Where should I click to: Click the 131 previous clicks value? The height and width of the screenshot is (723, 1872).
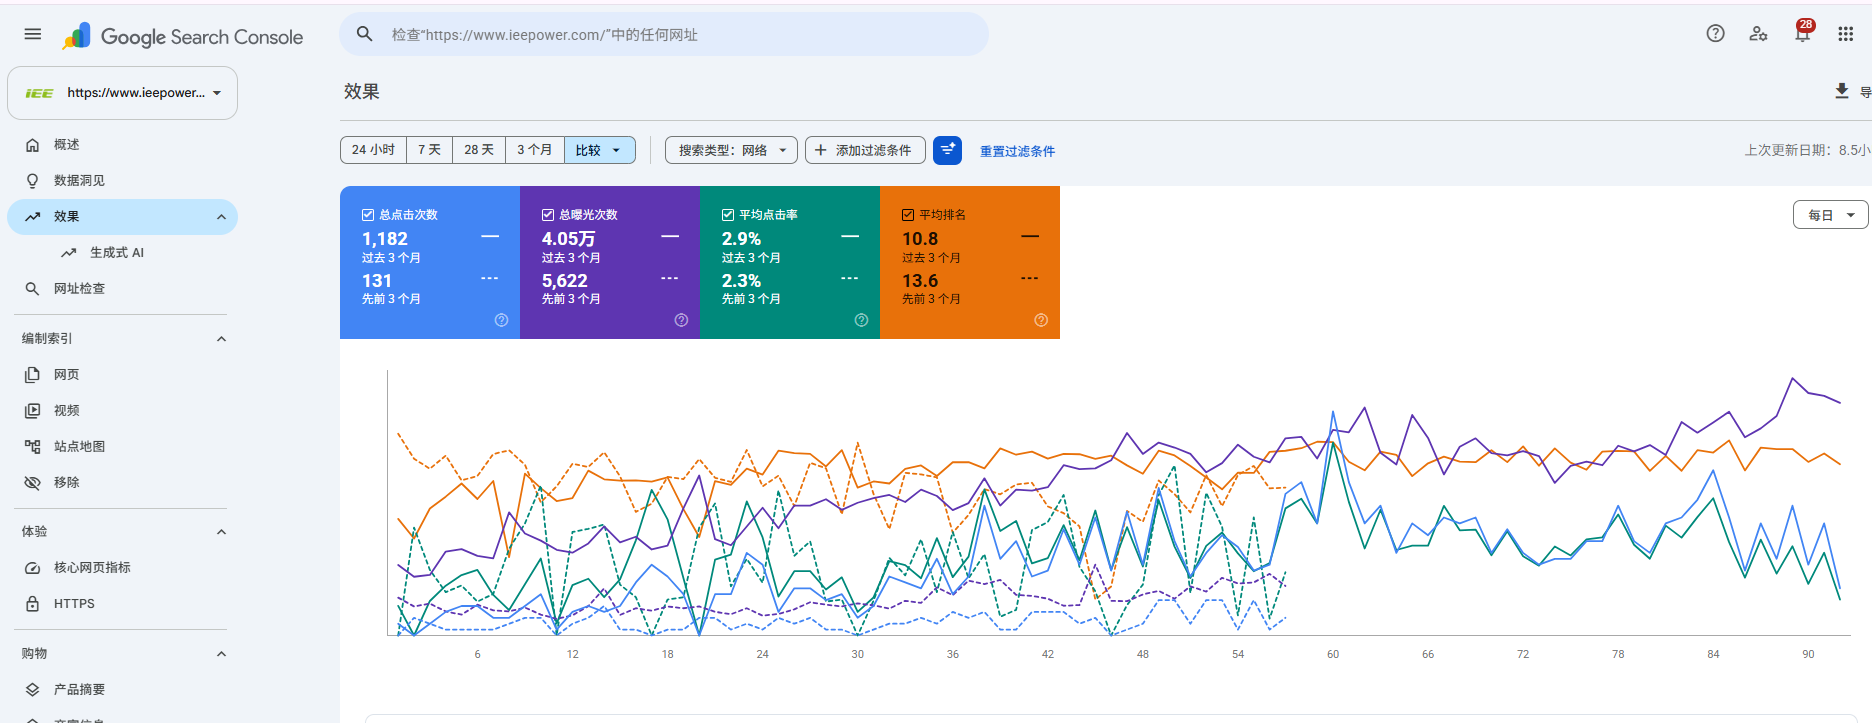(x=377, y=281)
